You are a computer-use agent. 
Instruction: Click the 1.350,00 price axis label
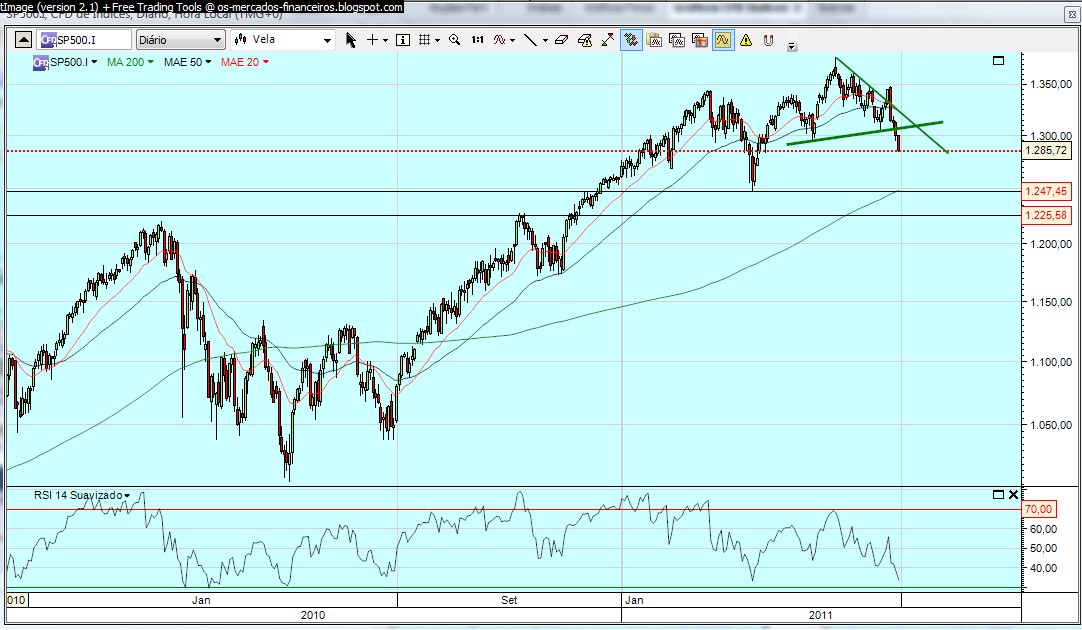tap(1051, 84)
